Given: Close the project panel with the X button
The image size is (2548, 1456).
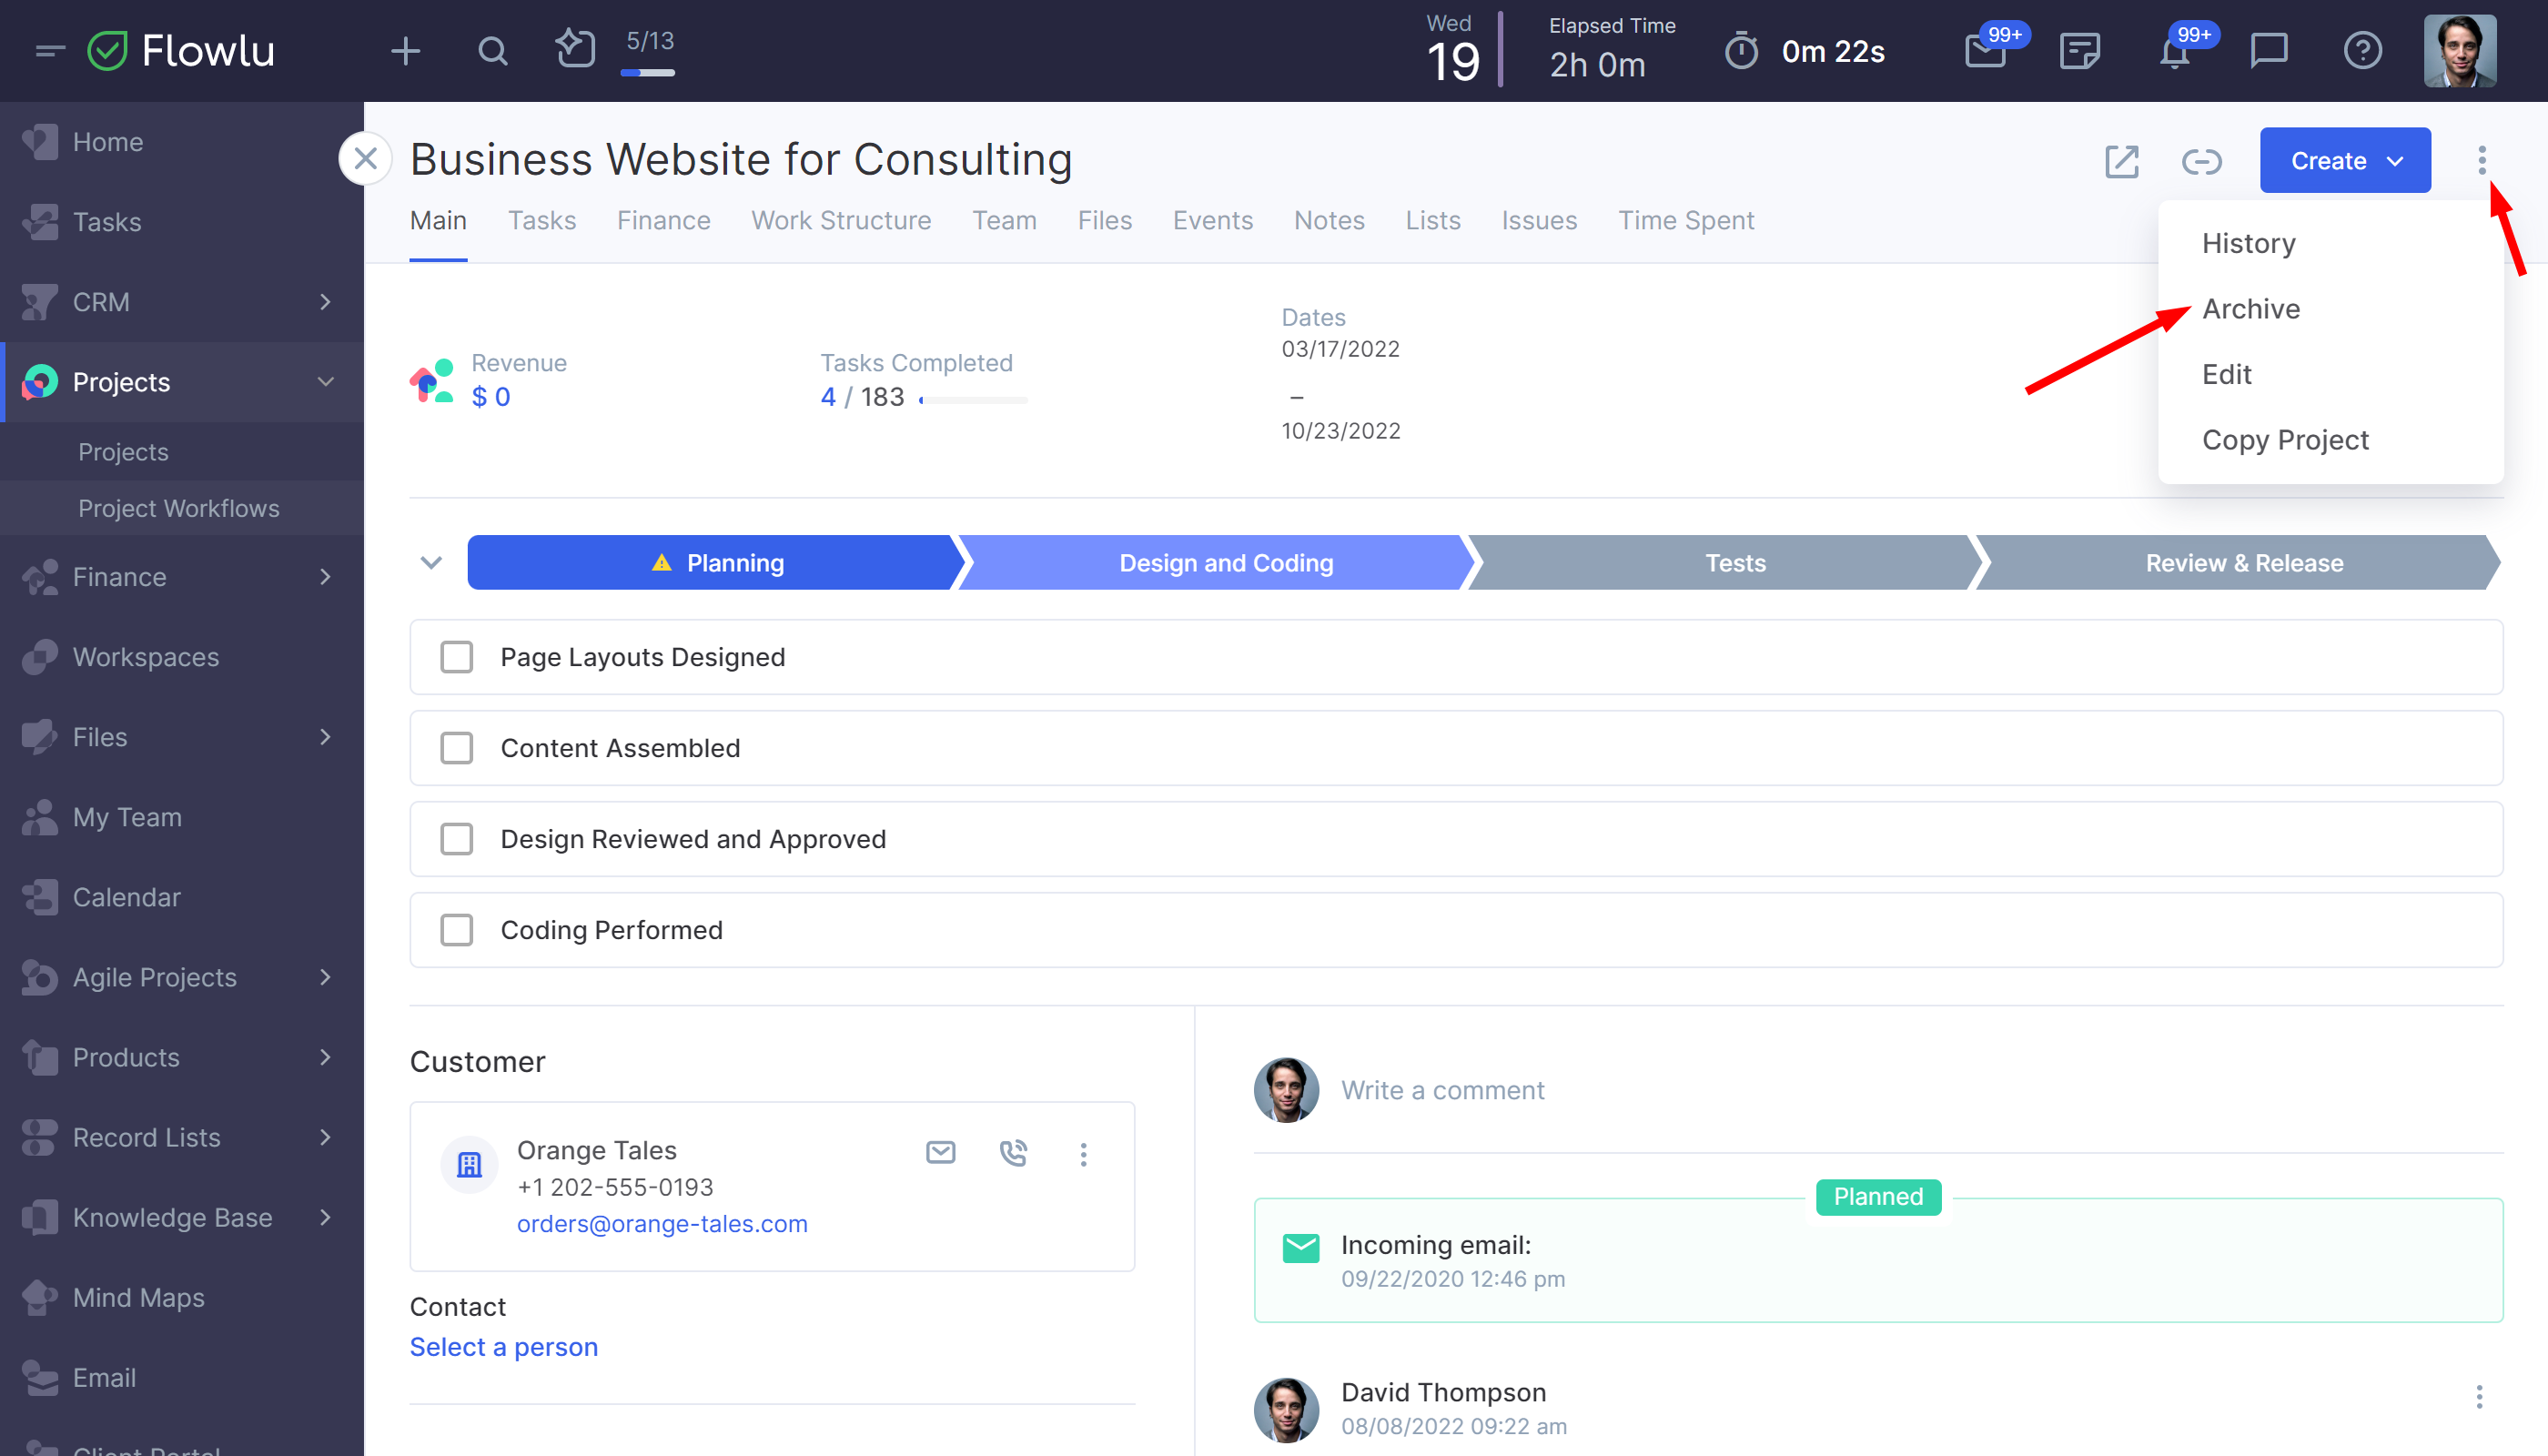Looking at the screenshot, I should click(365, 158).
